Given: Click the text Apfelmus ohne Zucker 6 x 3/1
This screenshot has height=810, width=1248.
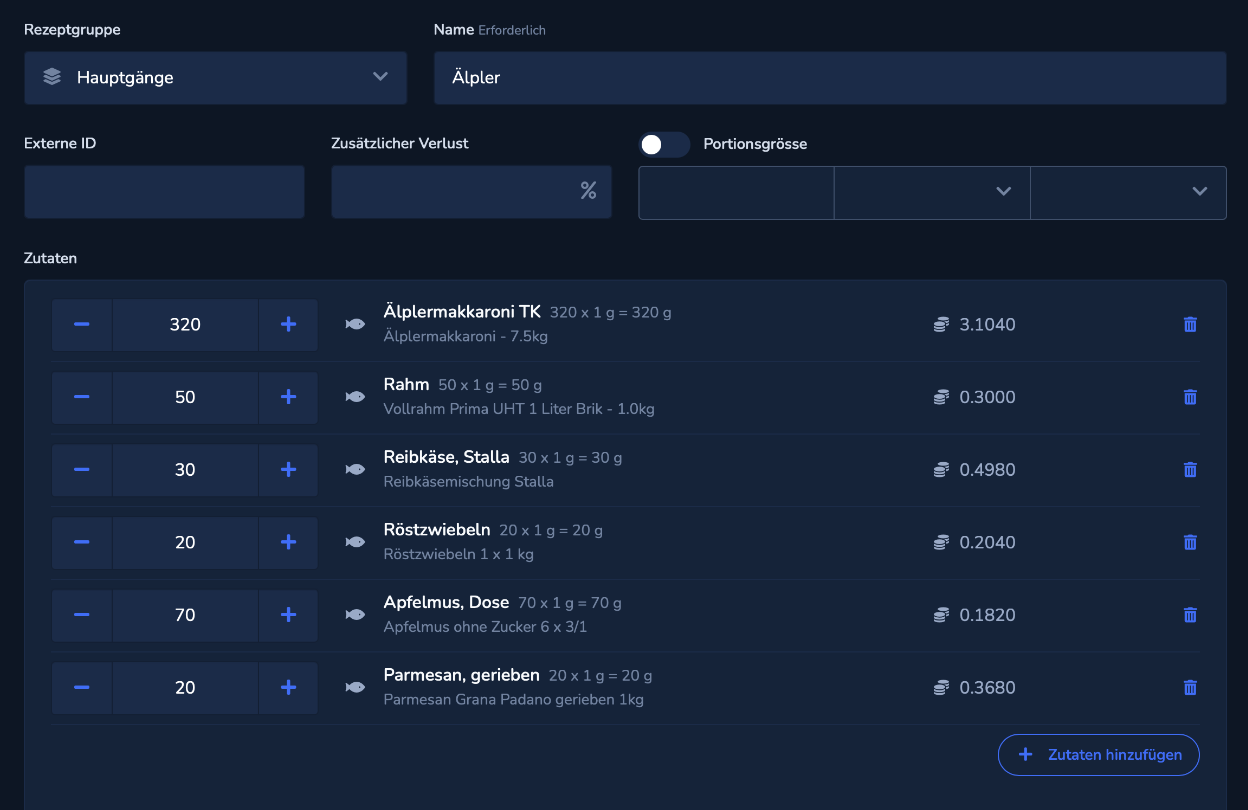Looking at the screenshot, I should 486,627.
